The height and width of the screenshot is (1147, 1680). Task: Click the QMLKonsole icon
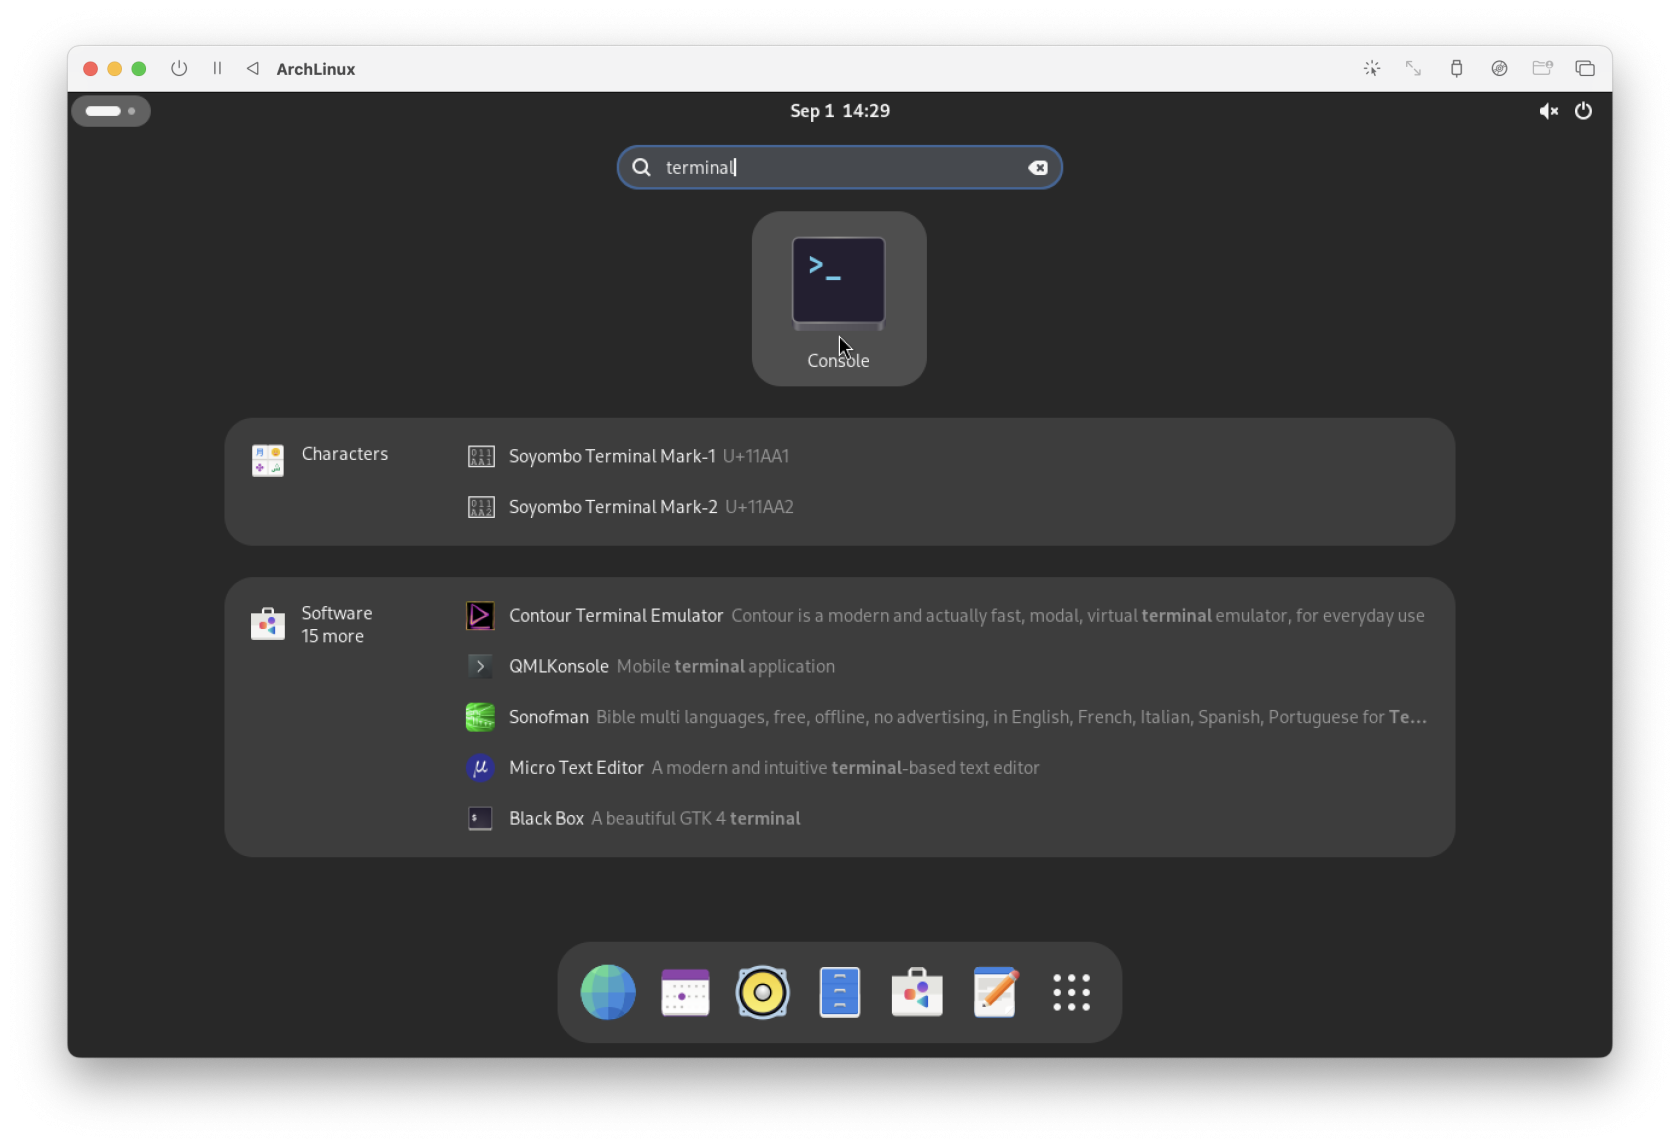coord(480,666)
